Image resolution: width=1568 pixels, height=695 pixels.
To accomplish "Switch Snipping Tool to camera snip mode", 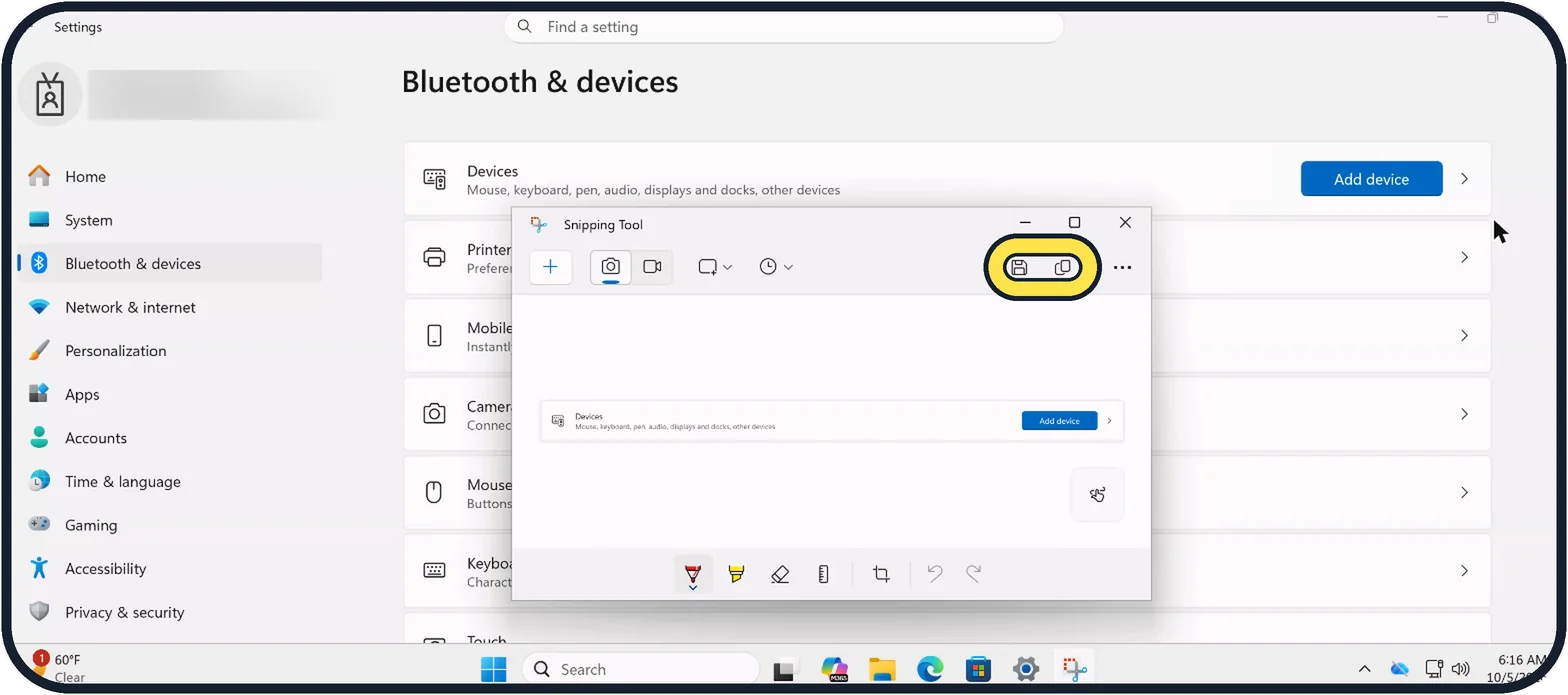I will [610, 267].
